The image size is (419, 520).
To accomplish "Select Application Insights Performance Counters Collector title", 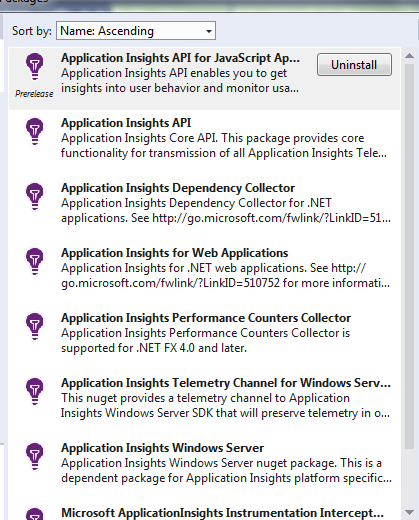I will tap(206, 318).
